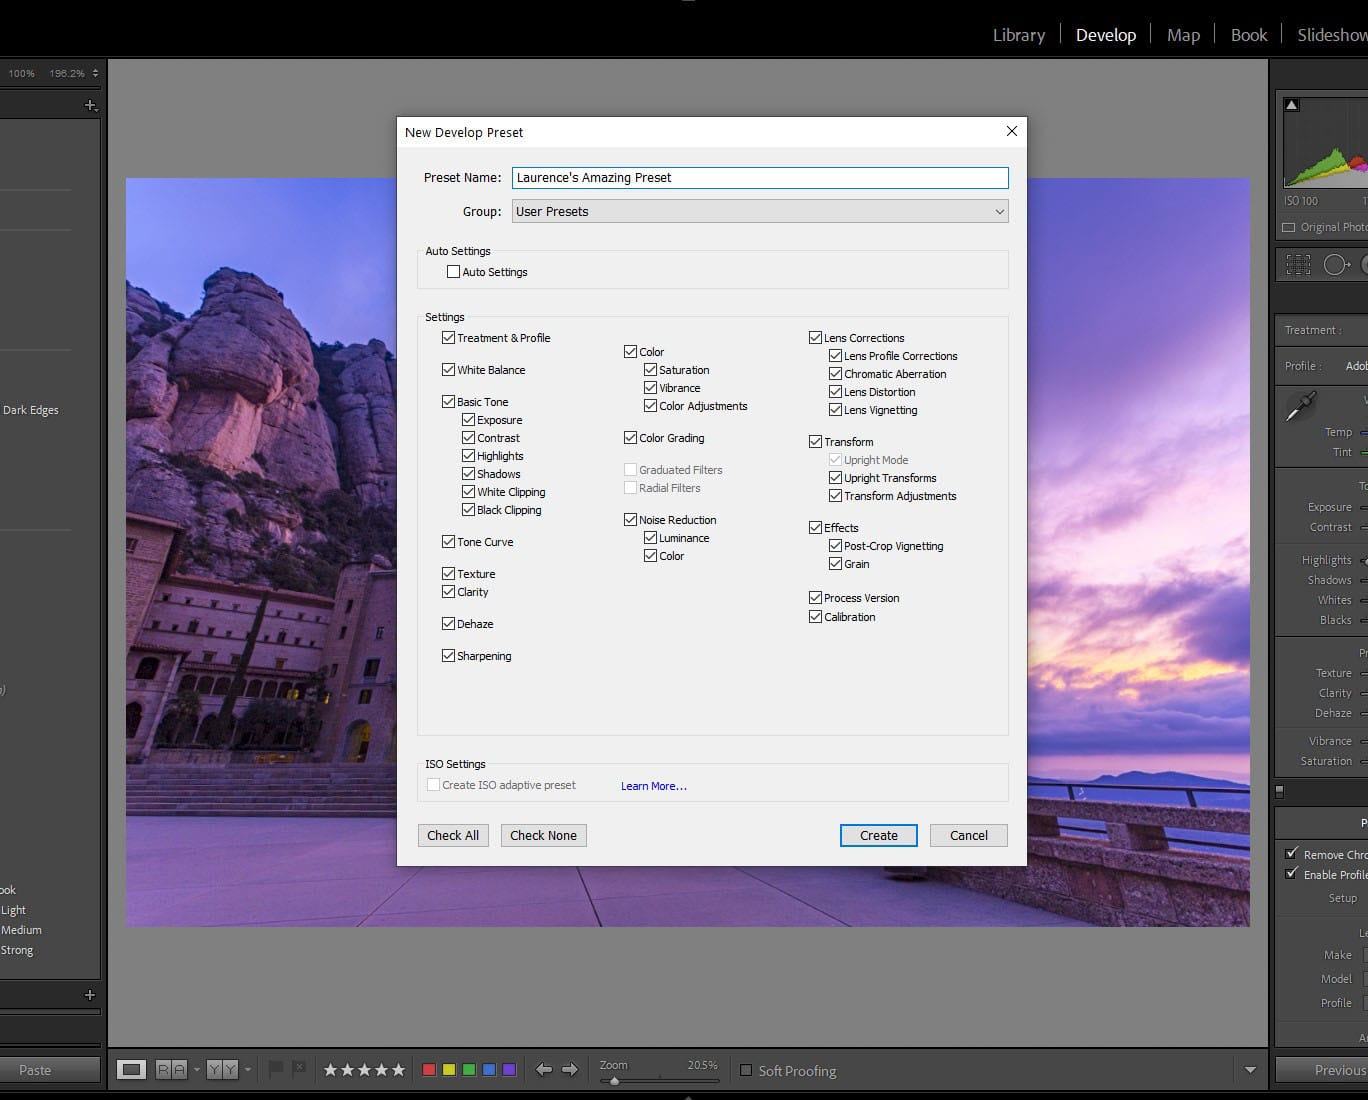
Task: Select the Crop Overlay tool
Action: click(x=1298, y=264)
